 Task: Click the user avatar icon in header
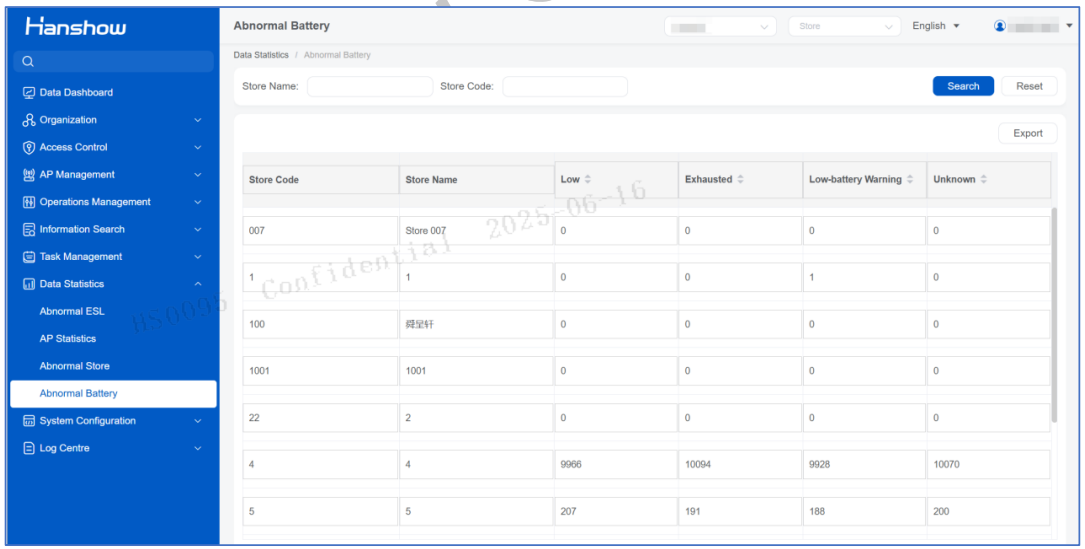[999, 26]
